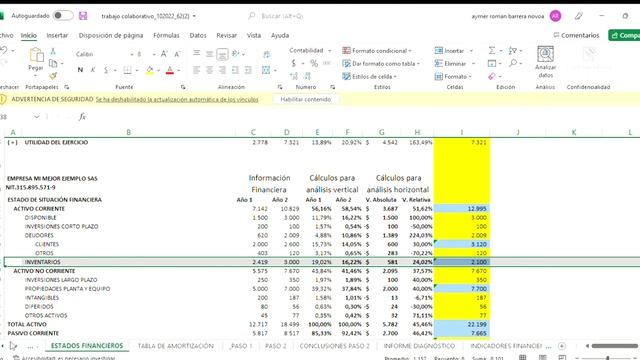The height and width of the screenshot is (360, 640).
Task: Click the Cut scissors icon
Action: coord(53,51)
